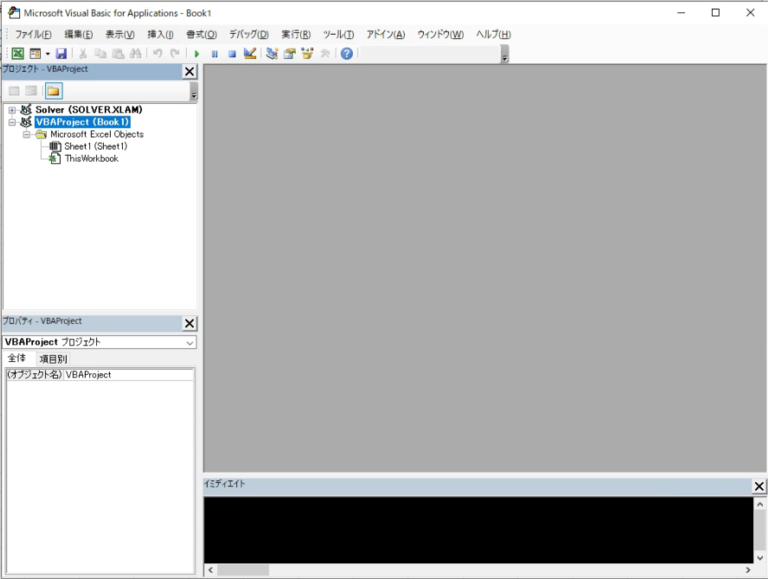The width and height of the screenshot is (768, 579).
Task: Click the Break pause icon
Action: coord(214,53)
